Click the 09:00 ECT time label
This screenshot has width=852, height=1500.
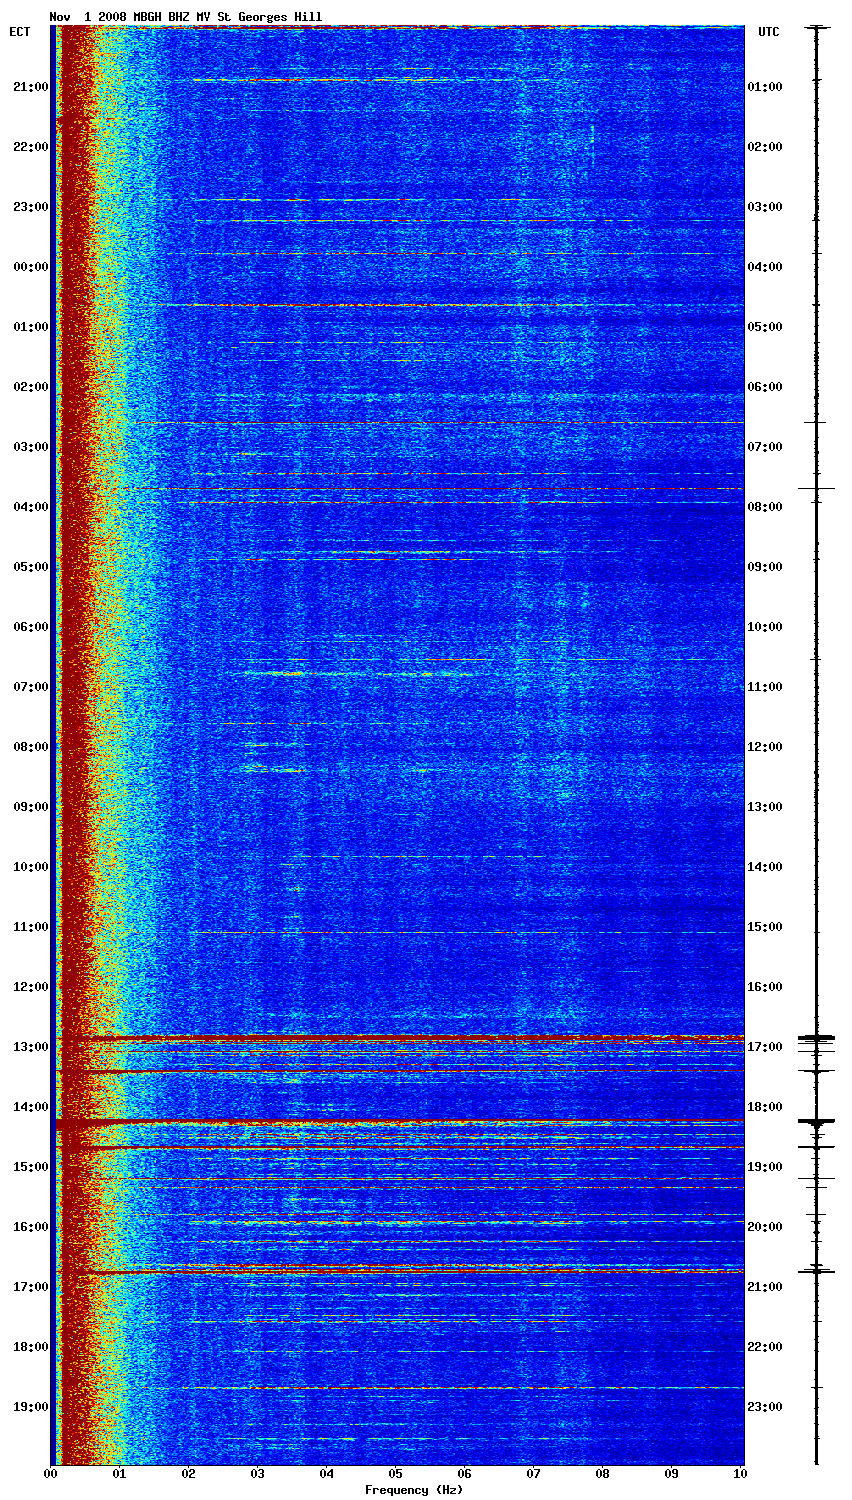coord(30,807)
